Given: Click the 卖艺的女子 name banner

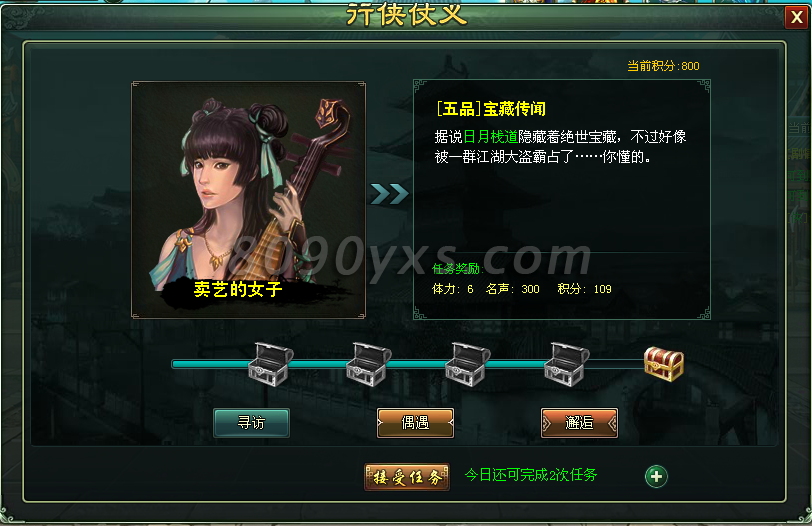Looking at the screenshot, I should (238, 289).
